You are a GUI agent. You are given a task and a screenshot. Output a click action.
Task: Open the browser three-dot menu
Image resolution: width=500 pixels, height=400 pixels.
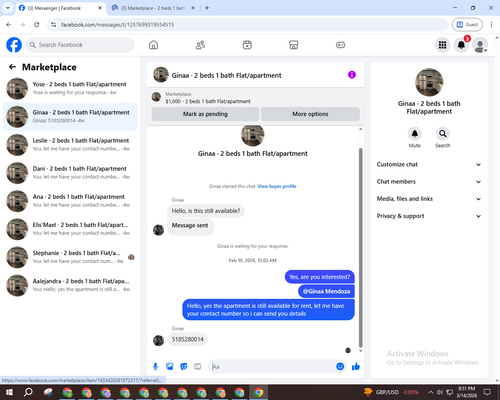pyautogui.click(x=491, y=25)
